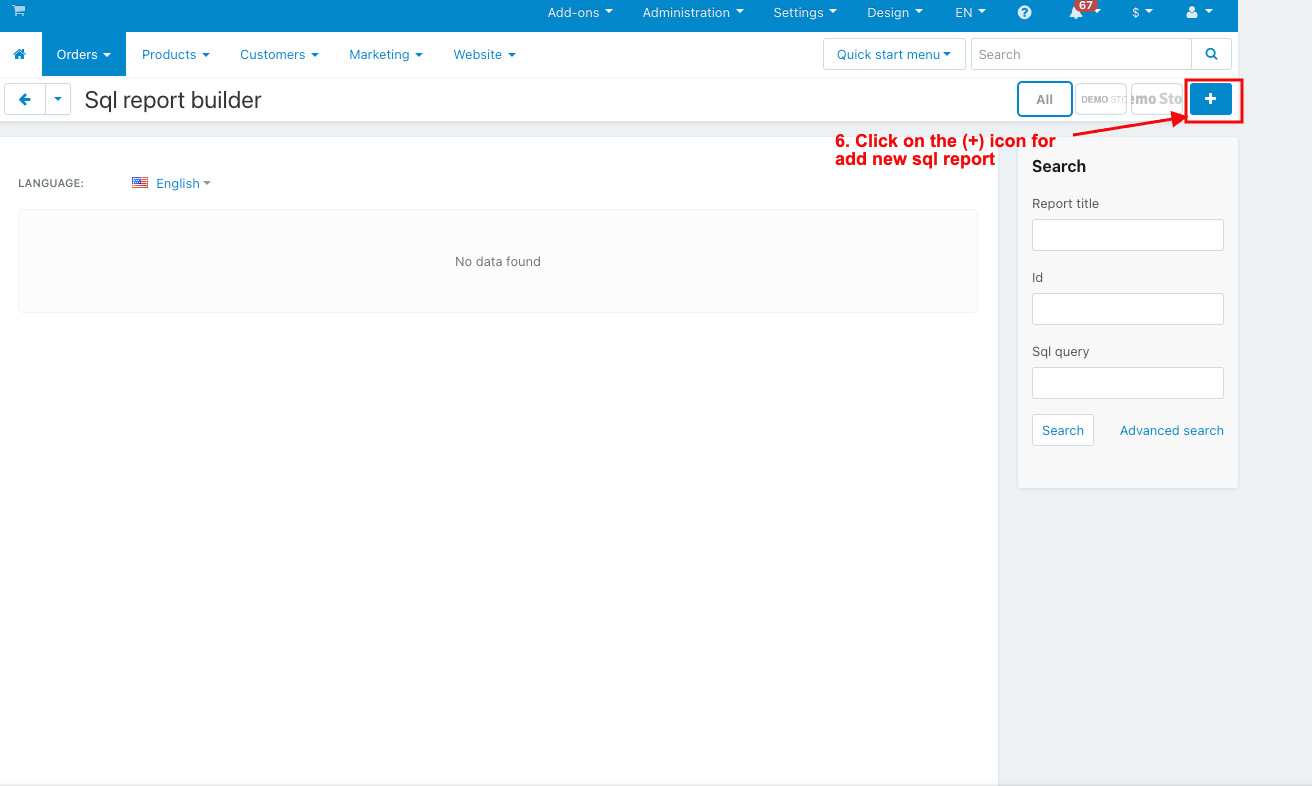The height and width of the screenshot is (786, 1312).
Task: Open the Orders menu
Action: click(84, 54)
